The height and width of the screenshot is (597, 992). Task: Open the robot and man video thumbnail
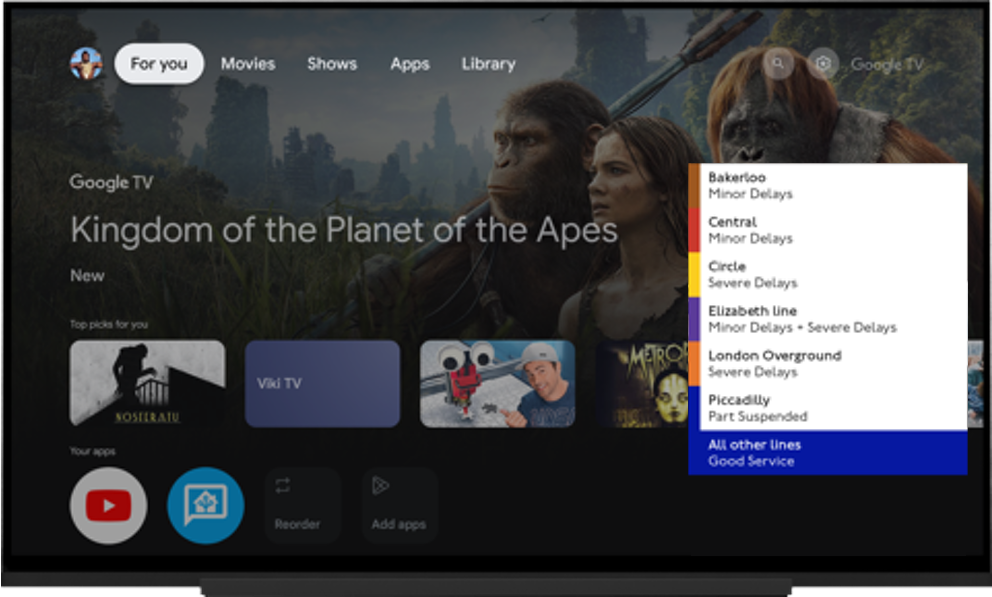point(498,383)
